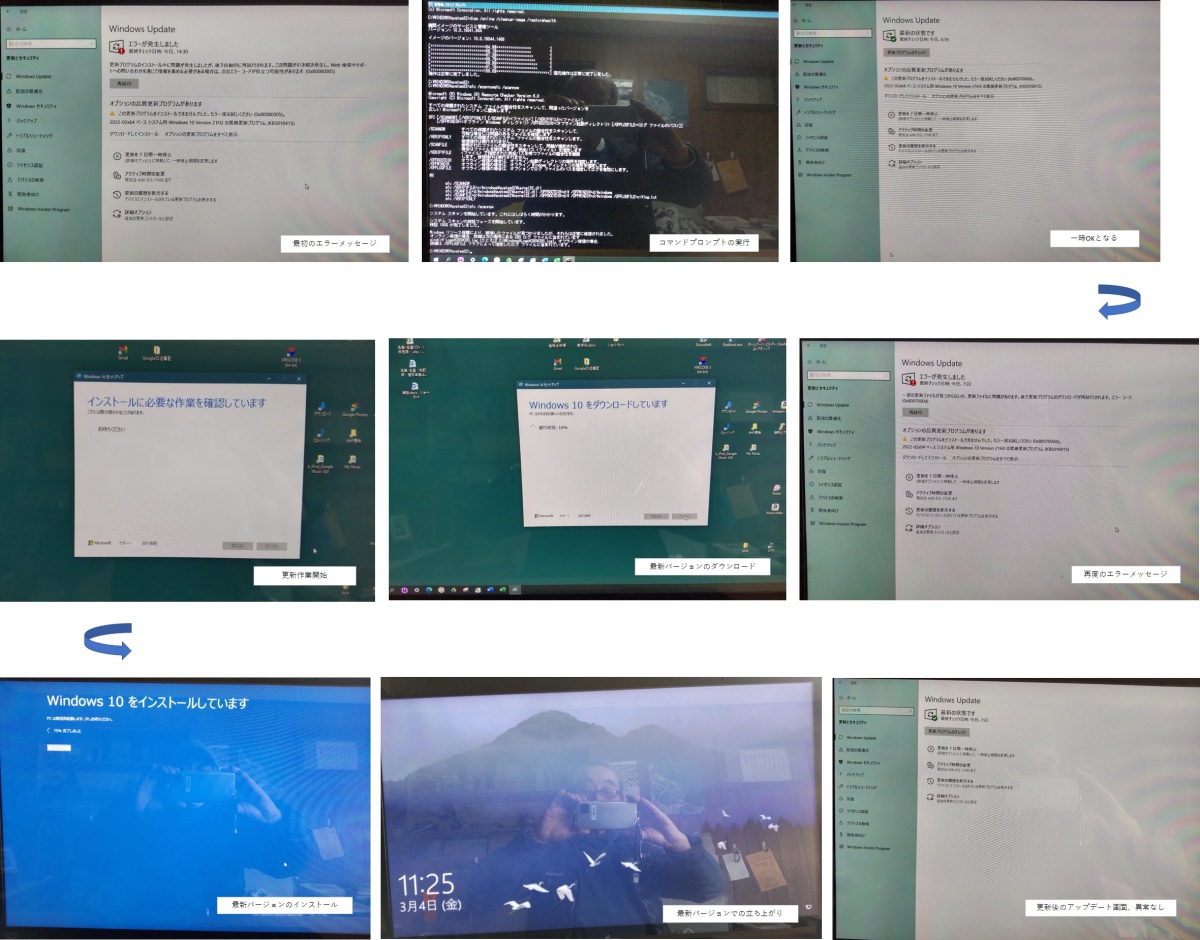Click ダウンロードしてインストール in the 再度のエラーメッセージ photo

click(924, 456)
